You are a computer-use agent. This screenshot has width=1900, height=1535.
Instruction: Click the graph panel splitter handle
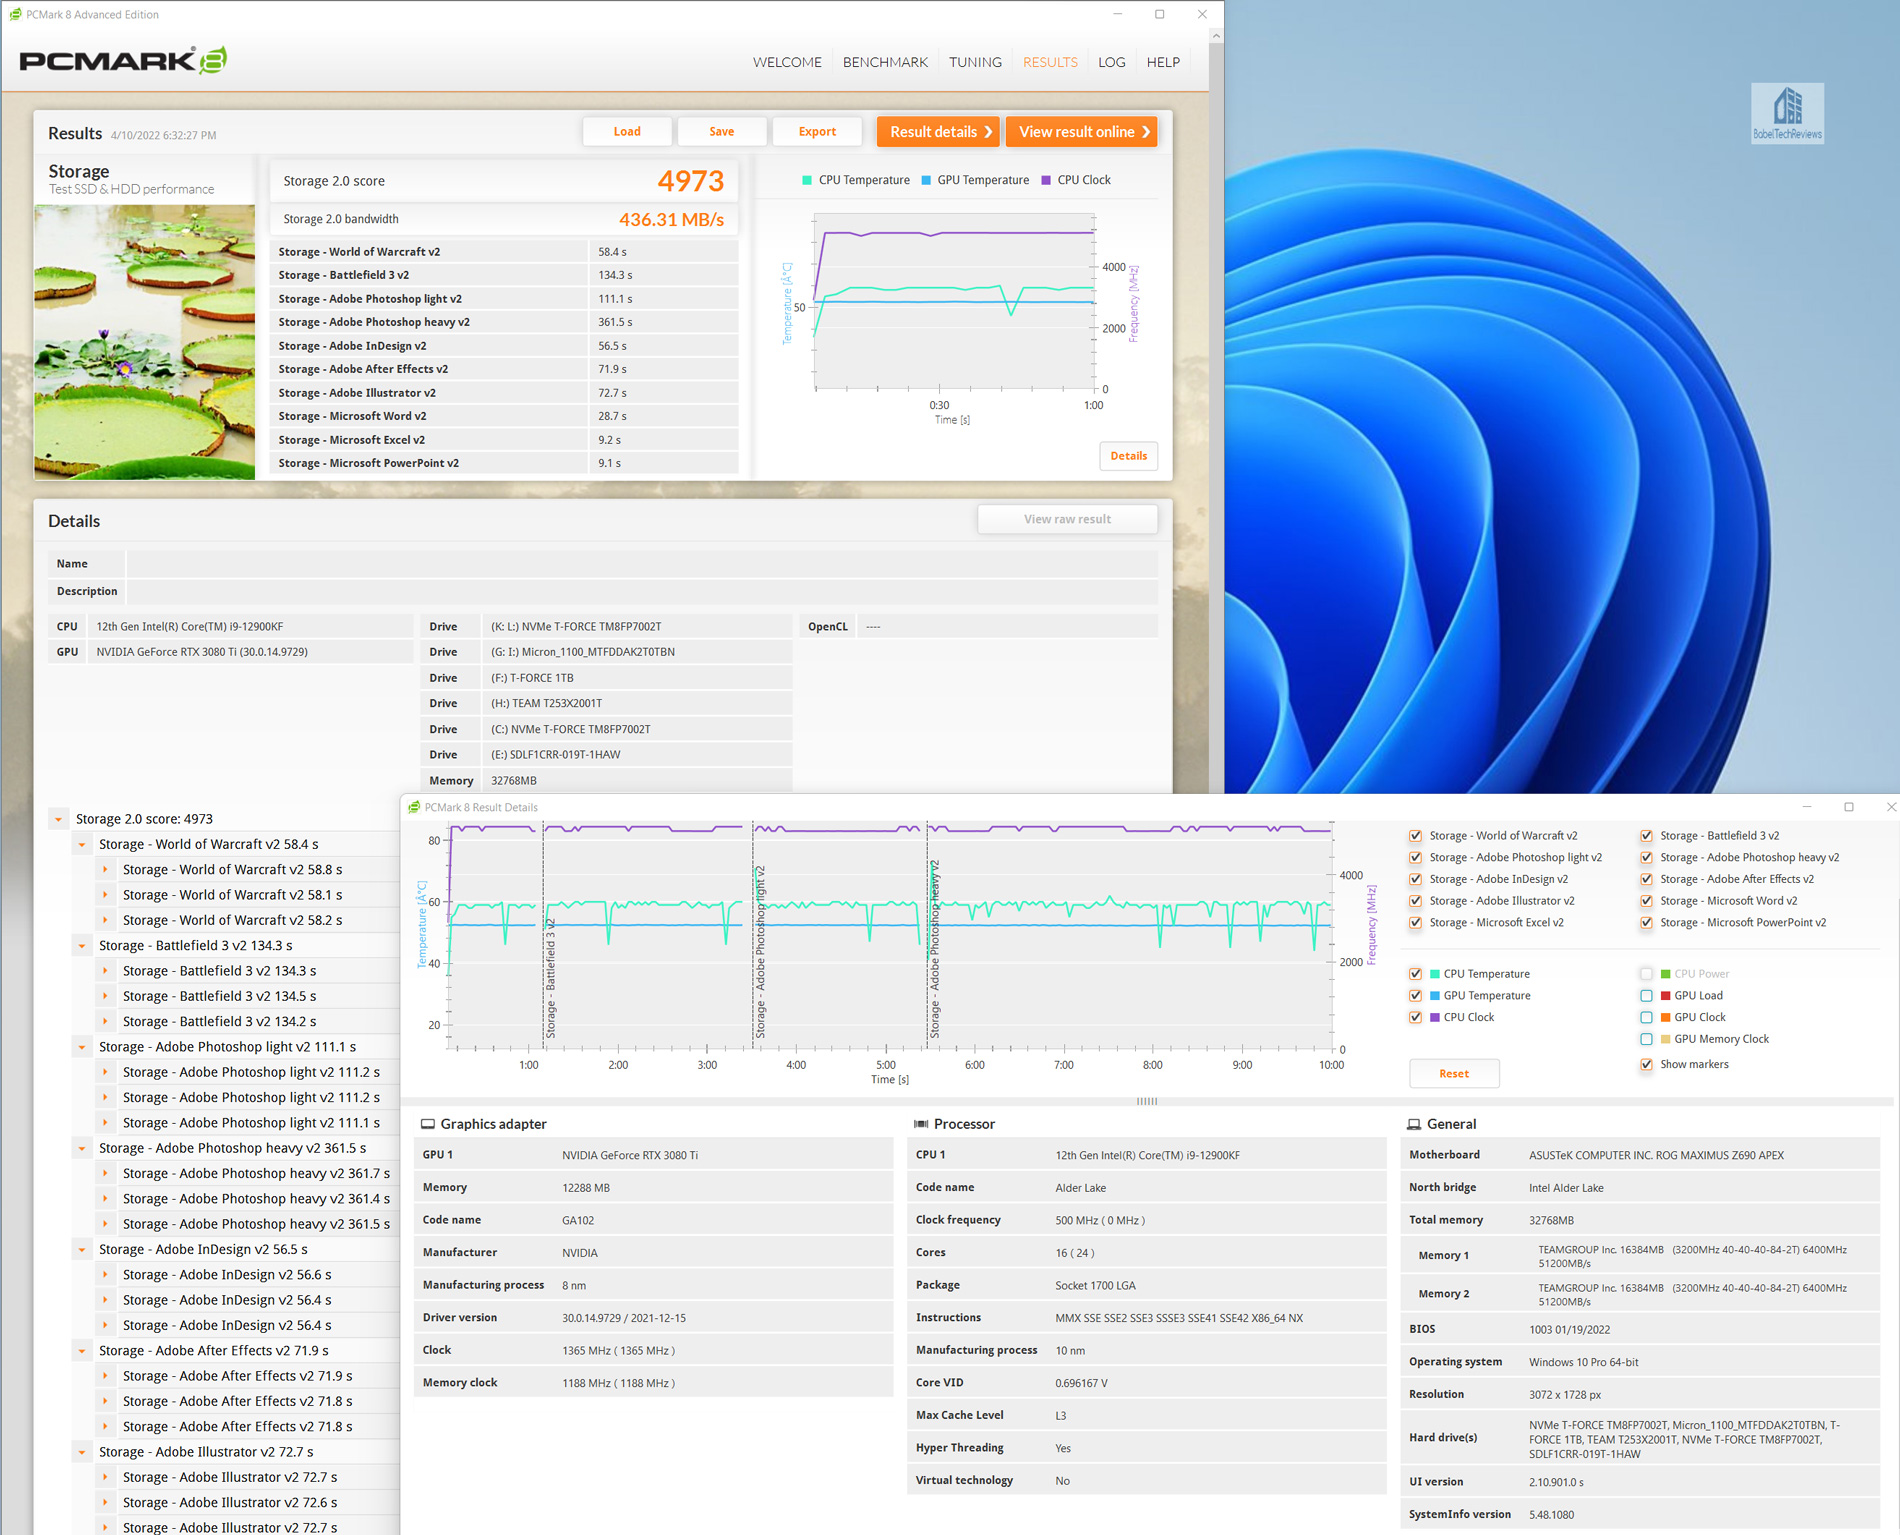[1147, 1101]
